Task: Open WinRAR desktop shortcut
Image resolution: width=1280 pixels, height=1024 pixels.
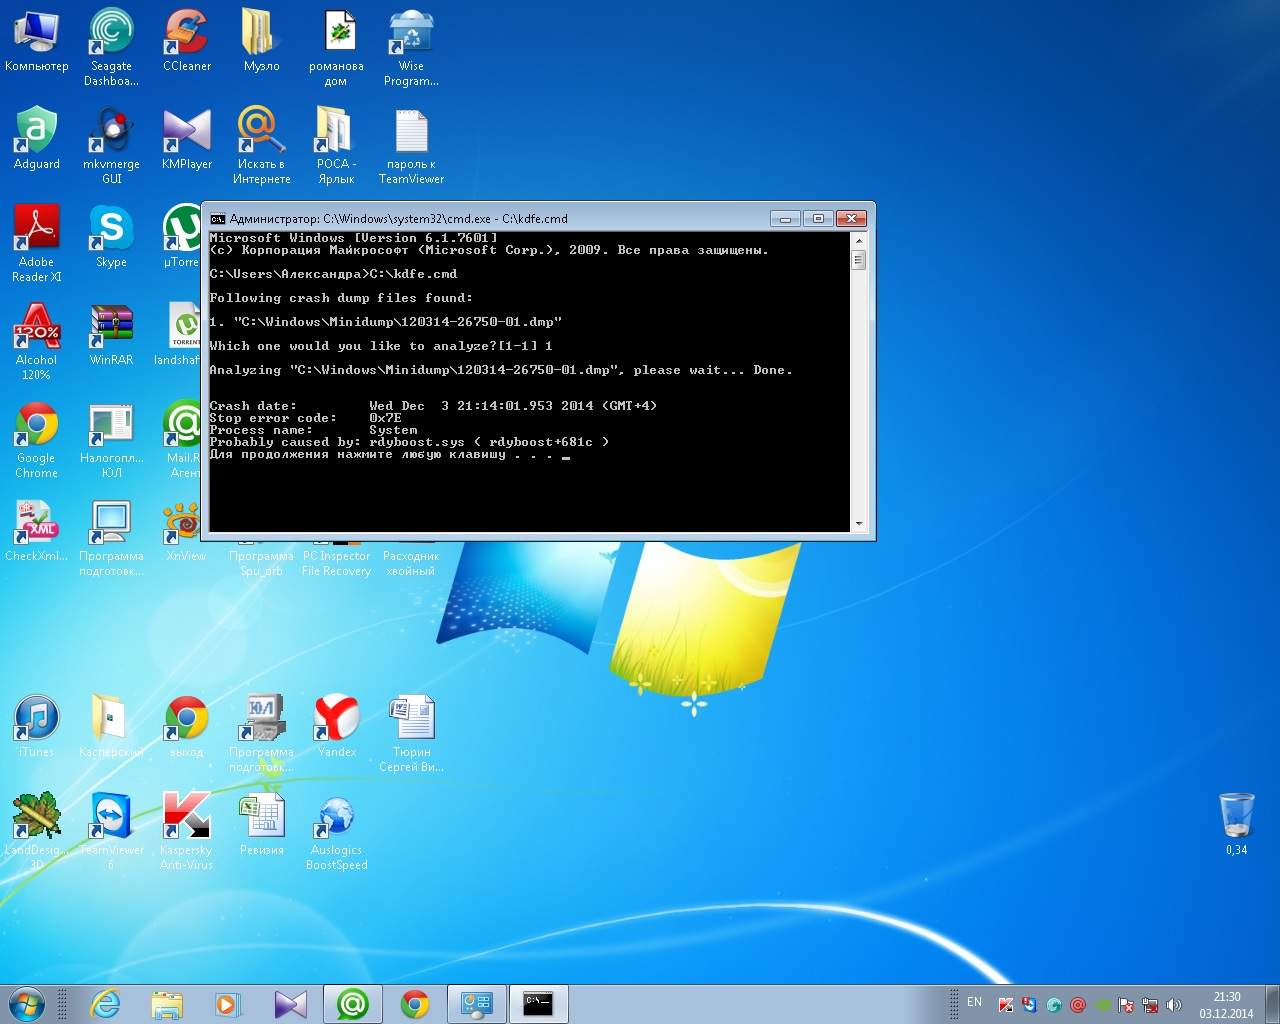Action: tap(111, 334)
